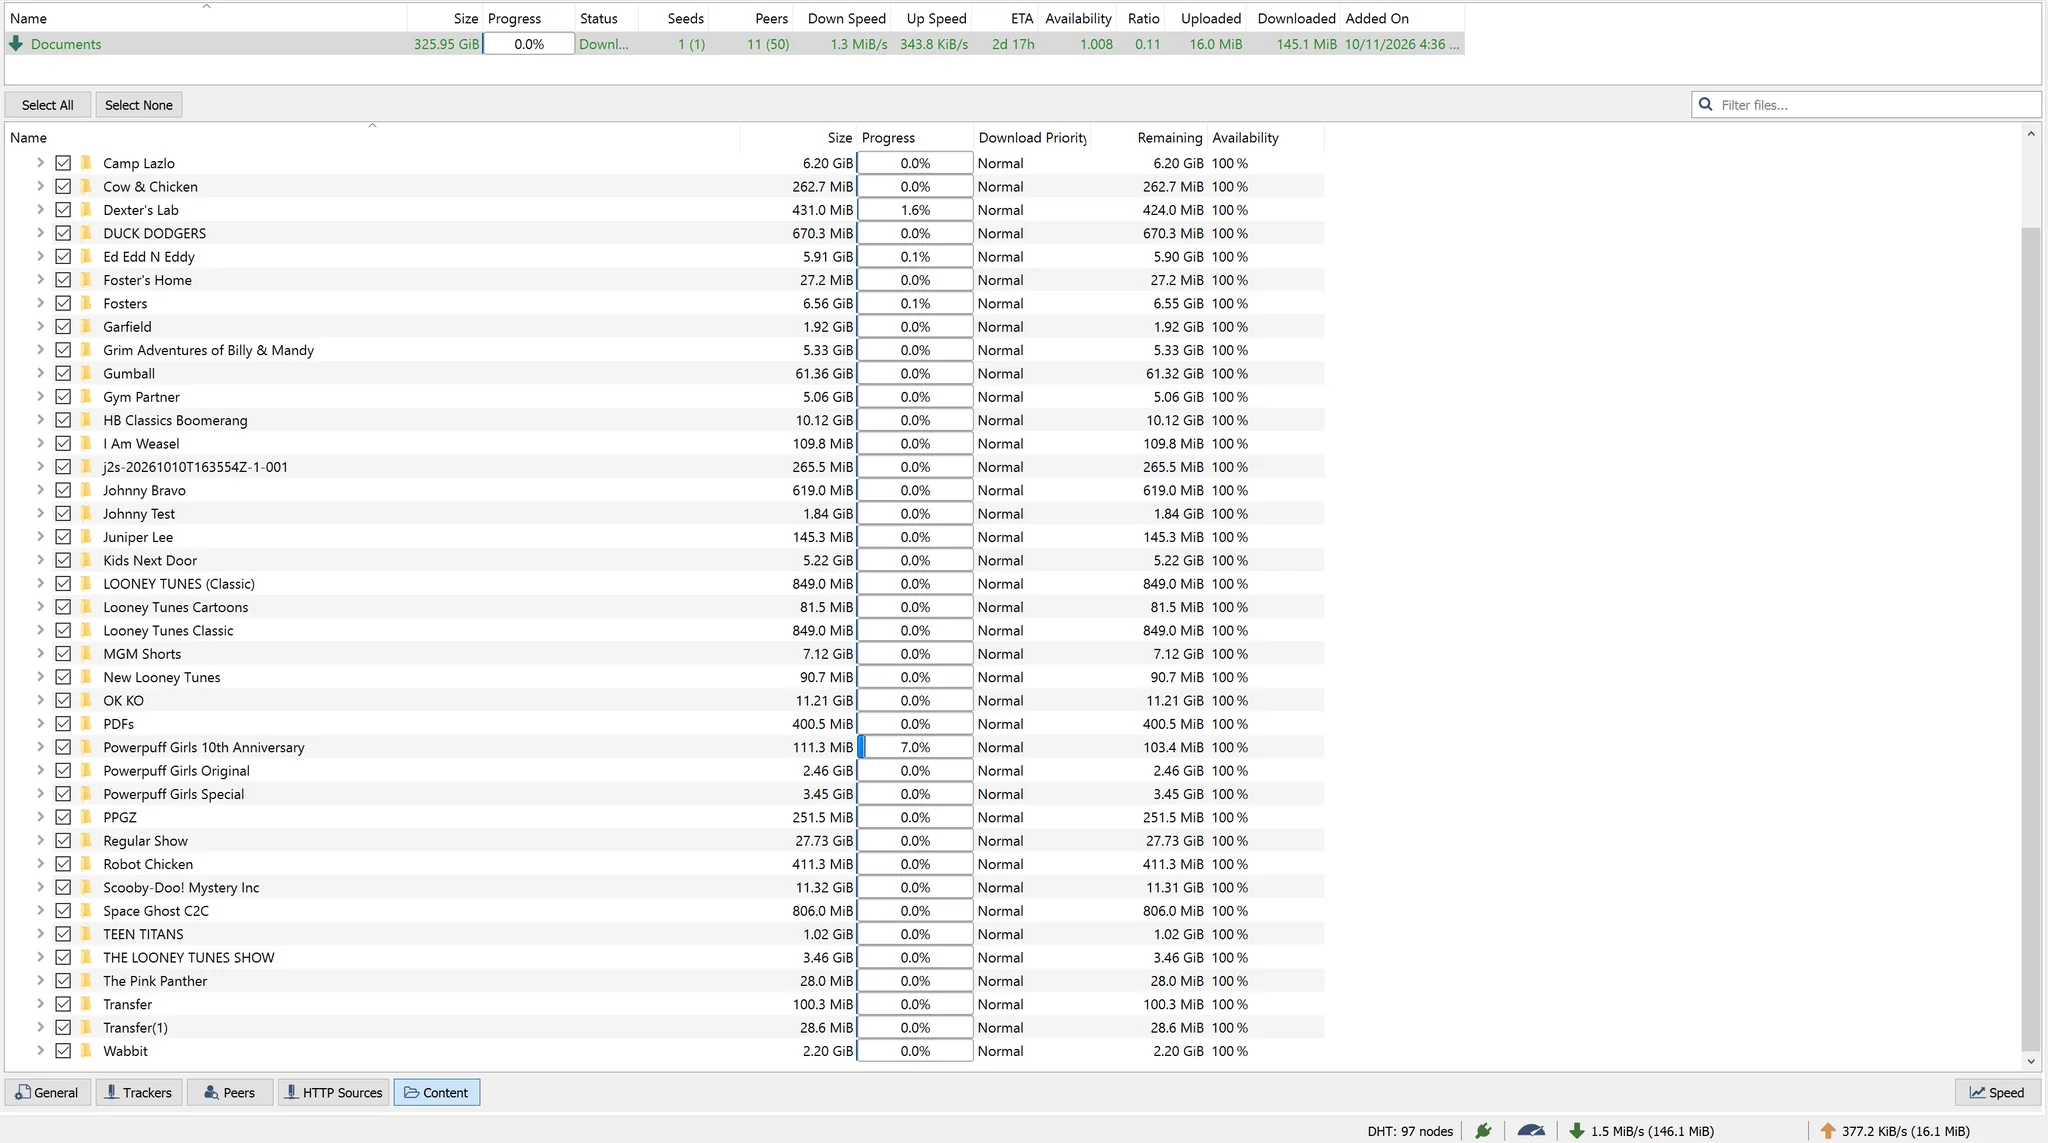Expand the LOONEY TUNES (Classic) folder

[40, 584]
